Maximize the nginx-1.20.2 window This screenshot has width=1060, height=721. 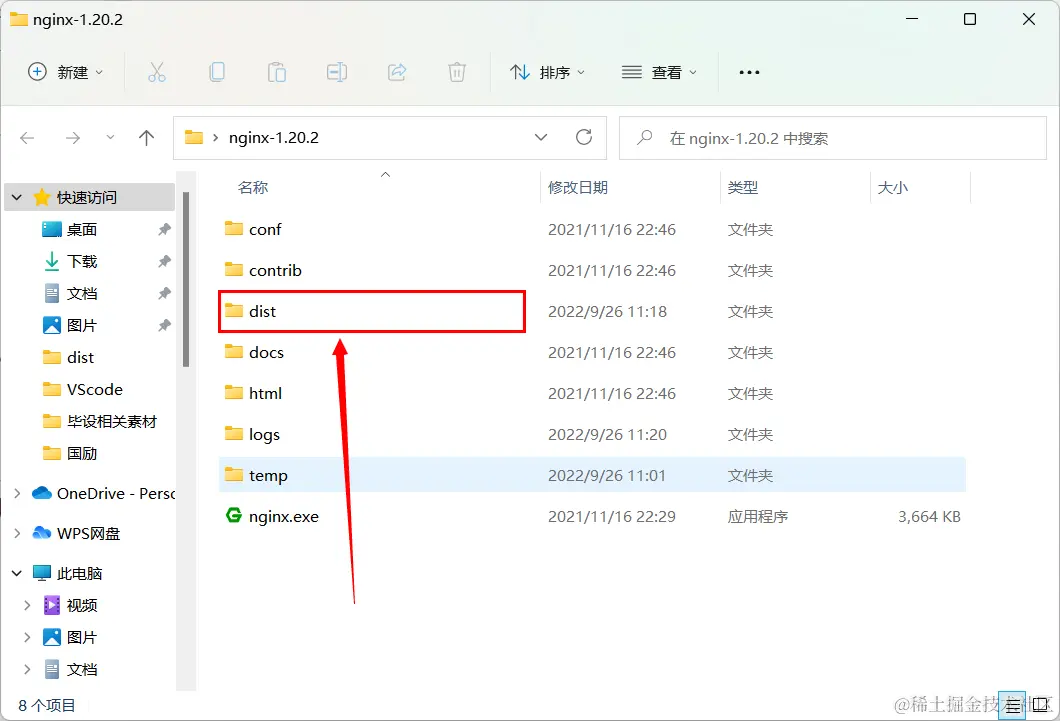tap(969, 19)
